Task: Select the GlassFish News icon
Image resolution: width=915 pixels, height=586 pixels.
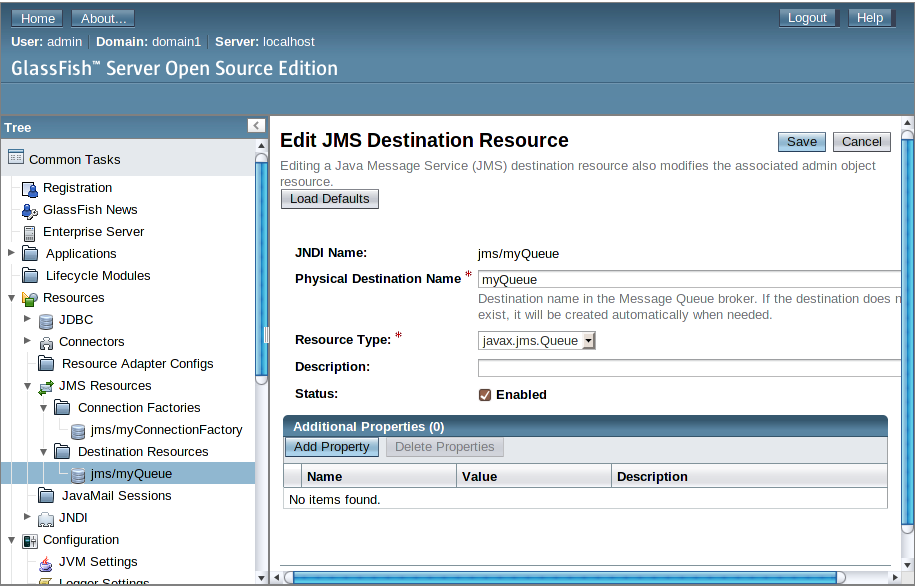Action: pyautogui.click(x=30, y=209)
